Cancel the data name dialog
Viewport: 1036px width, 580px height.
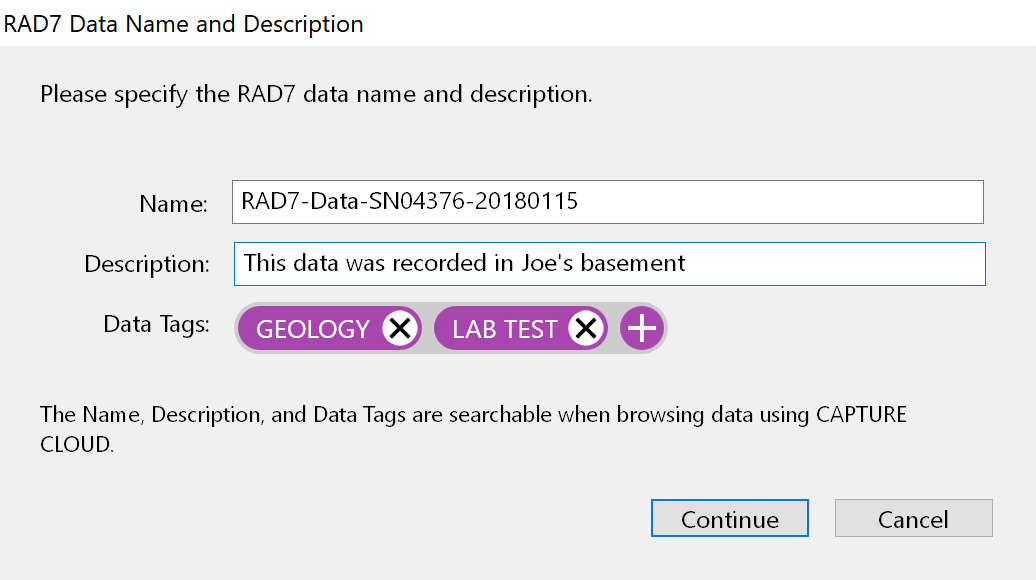913,519
